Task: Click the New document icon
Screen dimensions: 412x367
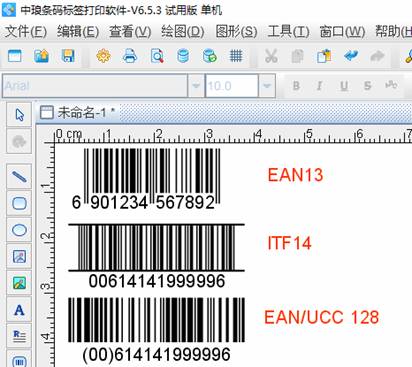Action: pos(15,56)
